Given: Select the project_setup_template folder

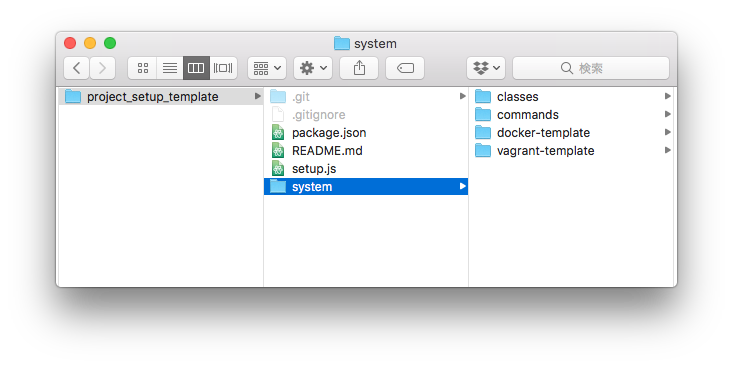Looking at the screenshot, I should tap(160, 96).
